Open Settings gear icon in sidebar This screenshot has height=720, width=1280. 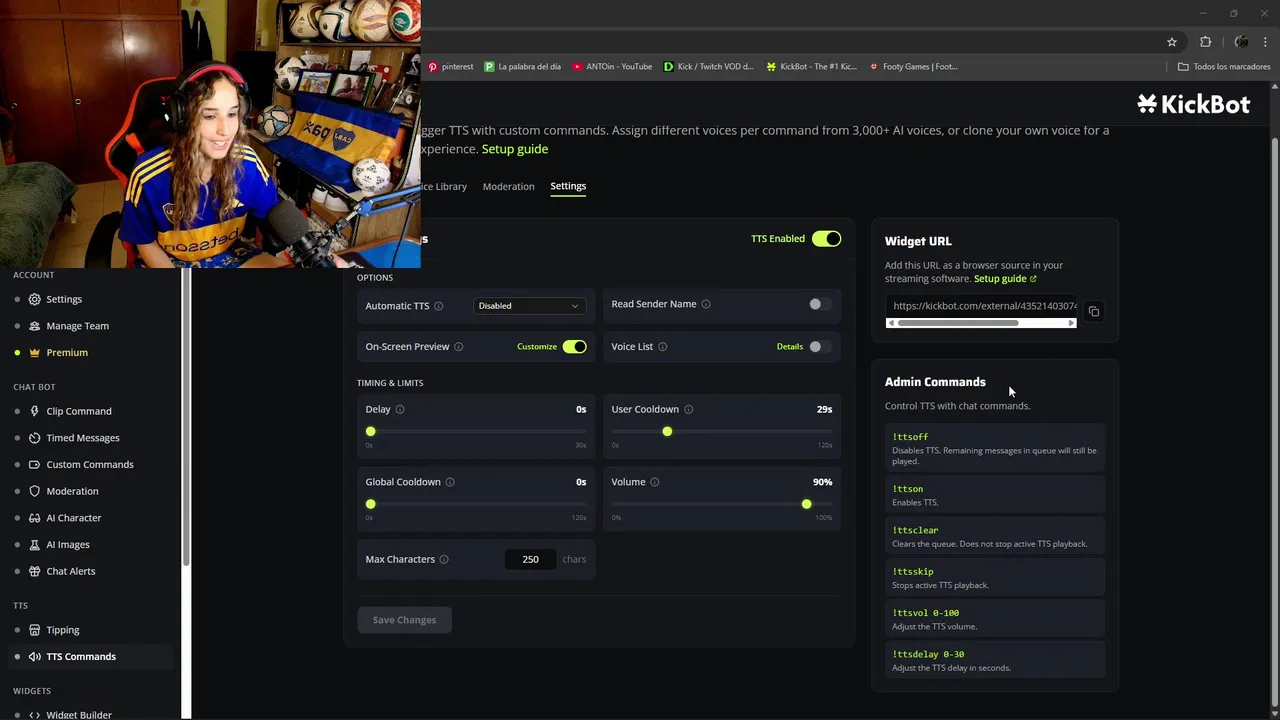click(35, 299)
